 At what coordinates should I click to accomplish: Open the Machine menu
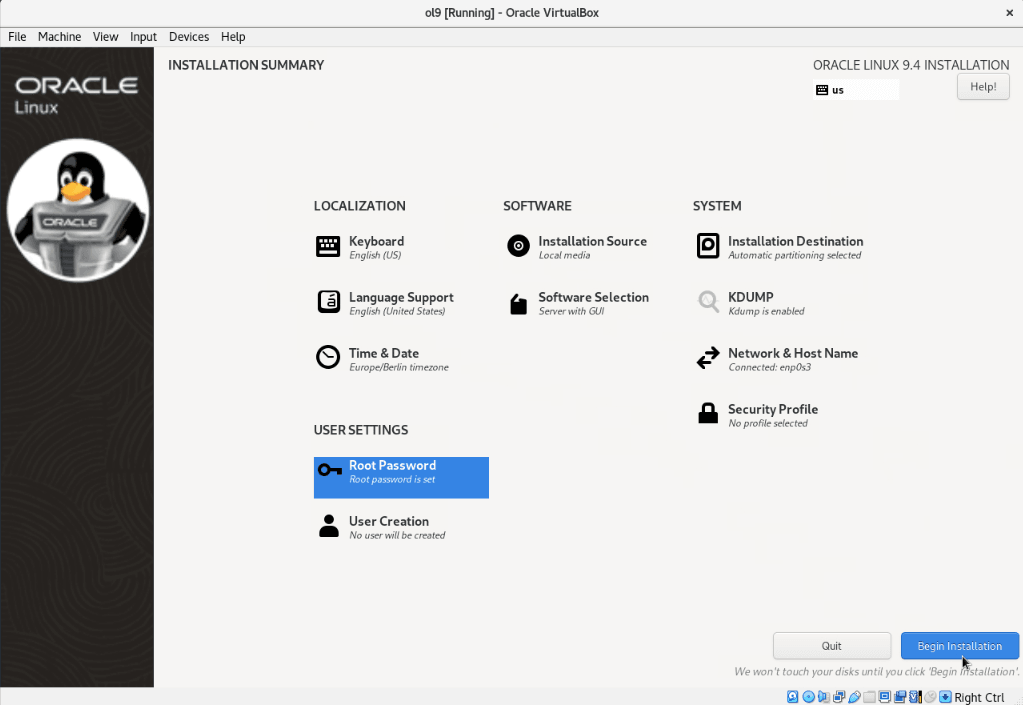(x=59, y=37)
